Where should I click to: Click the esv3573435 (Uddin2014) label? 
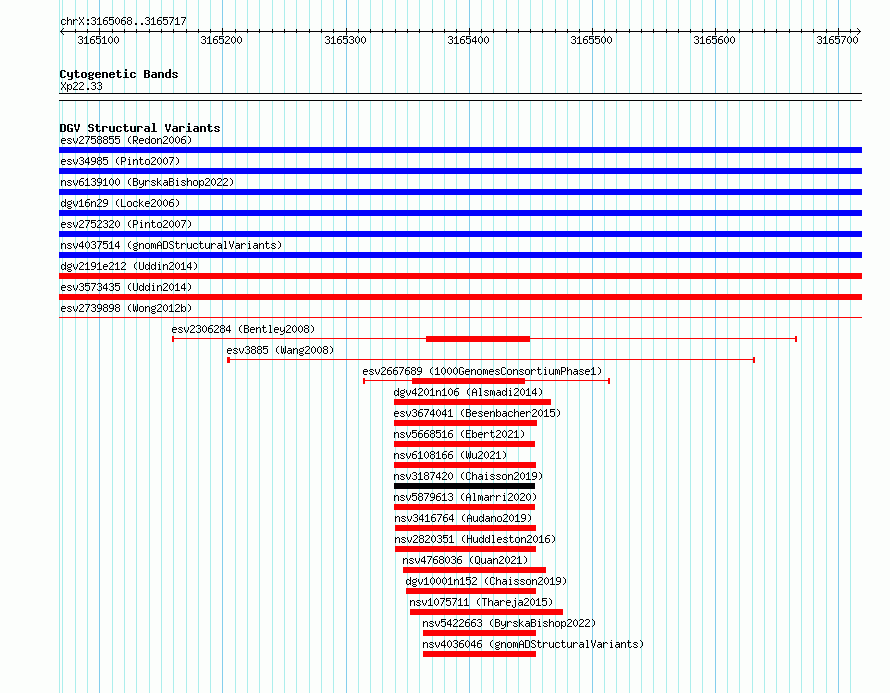pyautogui.click(x=126, y=287)
